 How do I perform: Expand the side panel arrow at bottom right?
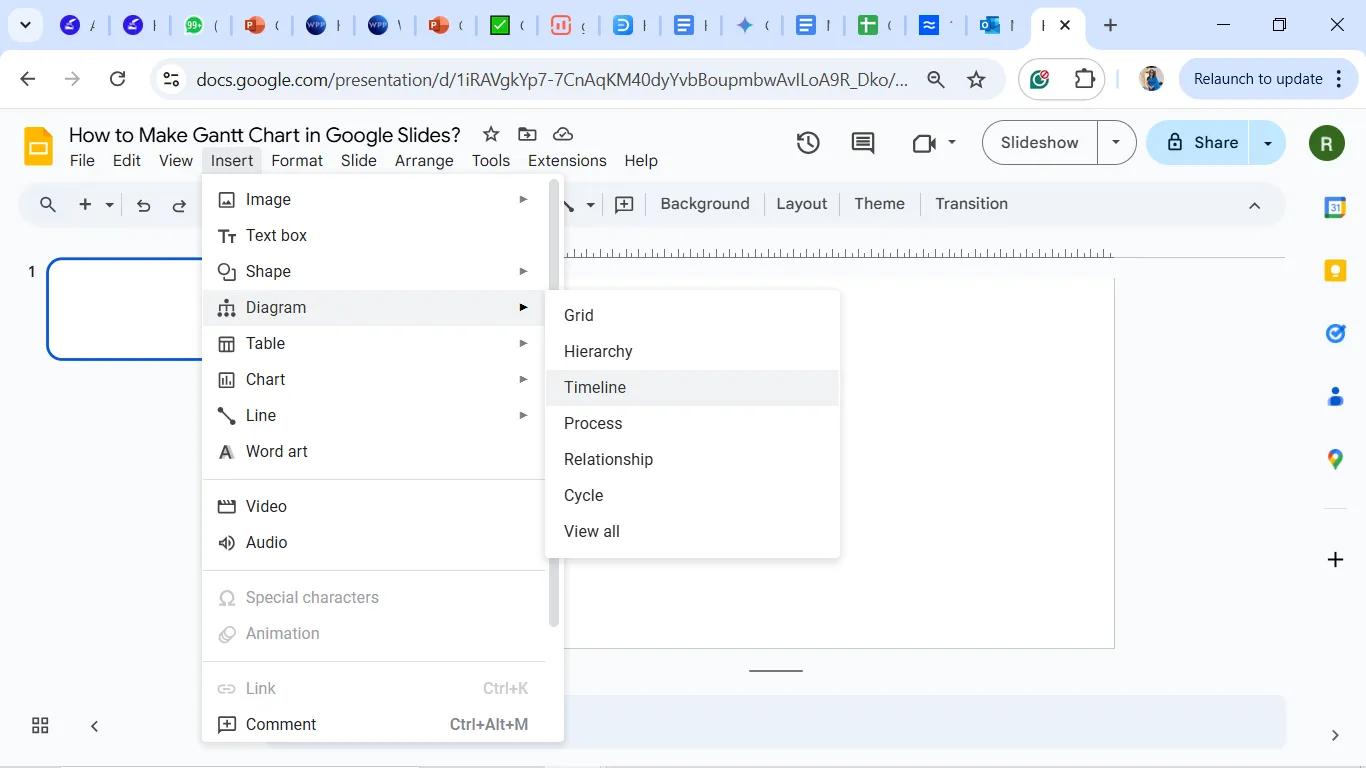pos(1335,735)
